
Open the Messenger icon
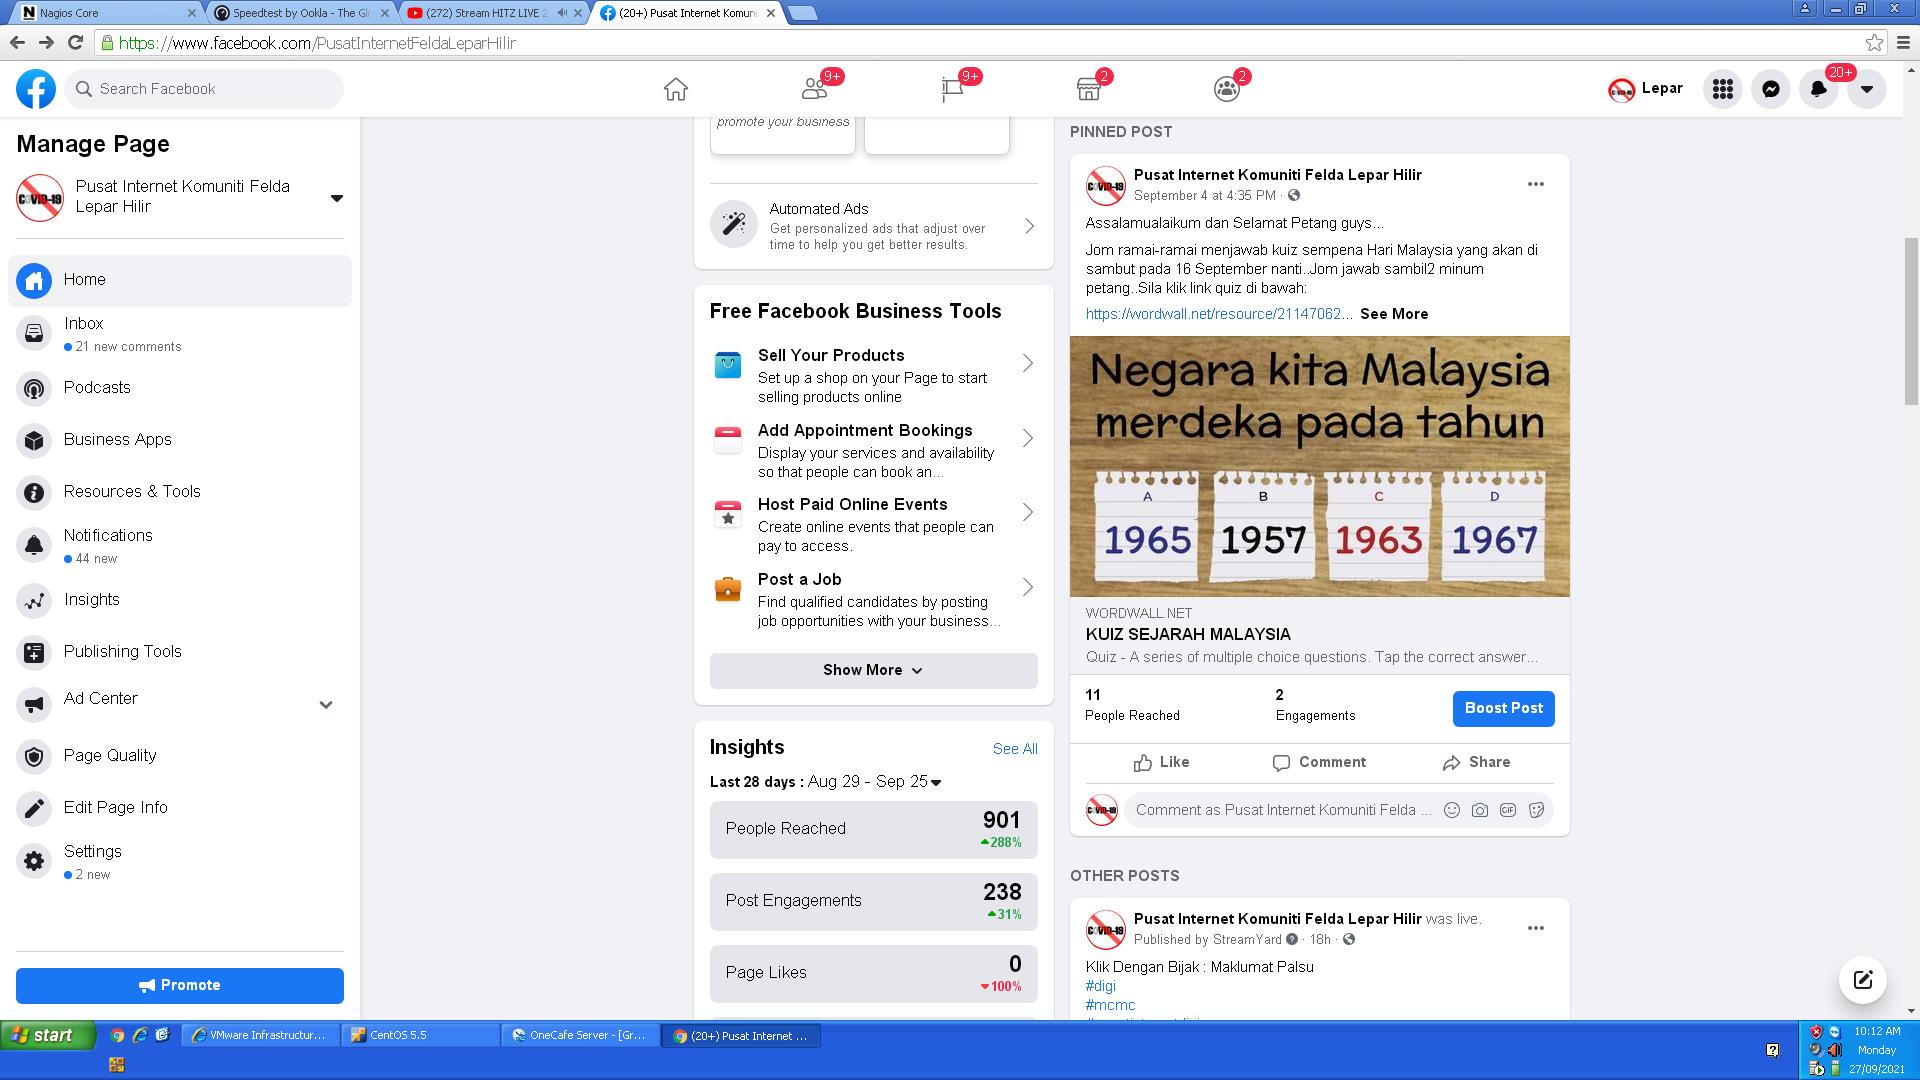point(1770,89)
